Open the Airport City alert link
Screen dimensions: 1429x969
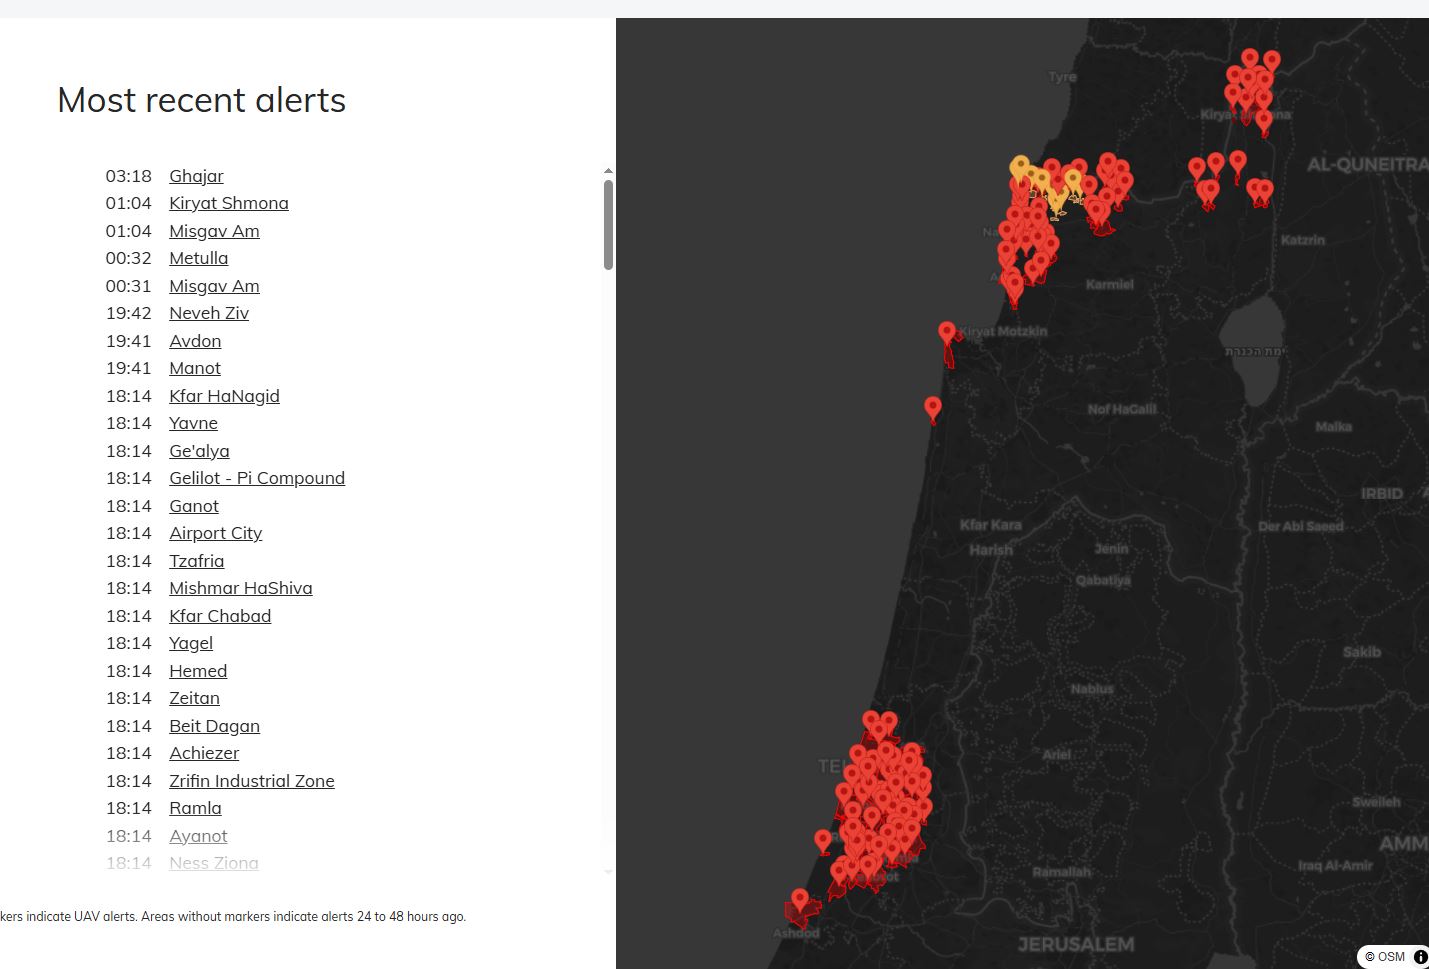pyautogui.click(x=215, y=533)
